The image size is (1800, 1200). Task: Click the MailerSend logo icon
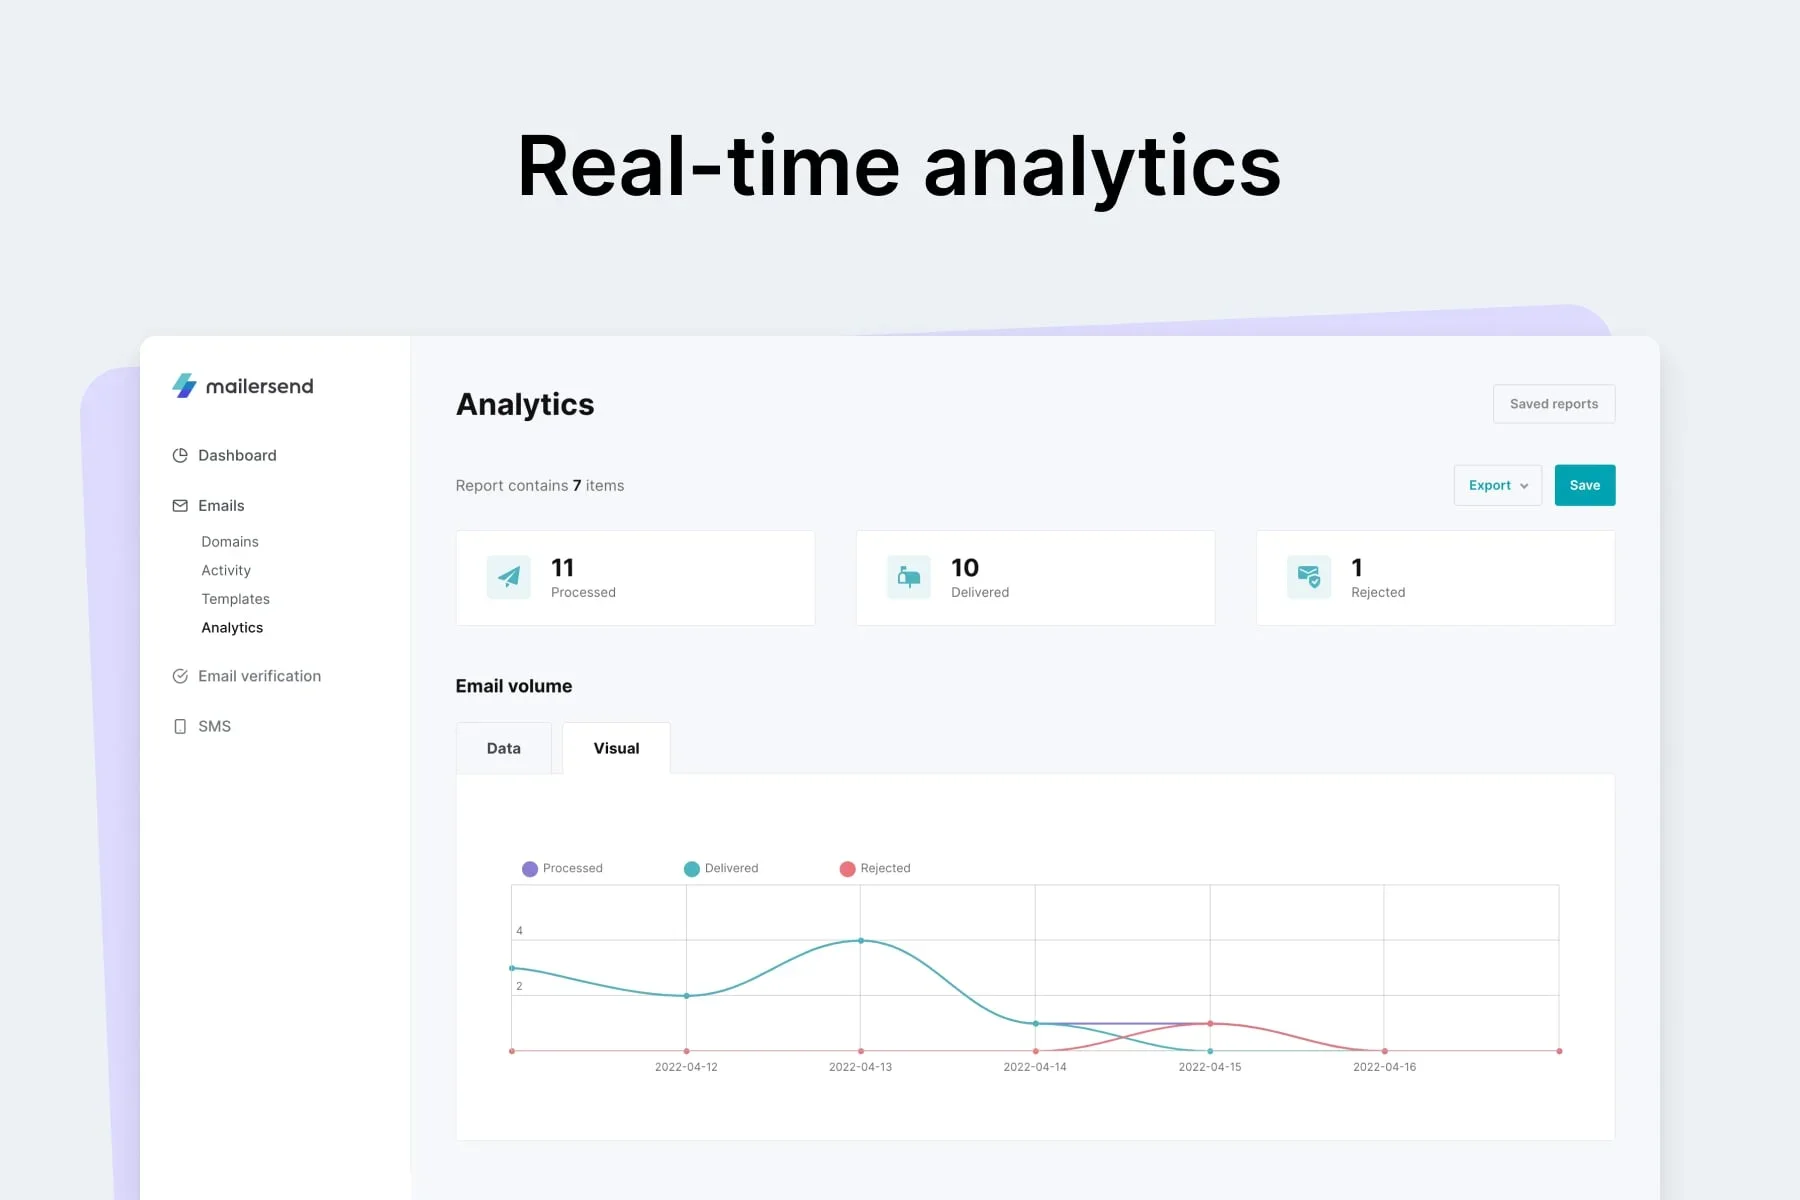tap(184, 385)
